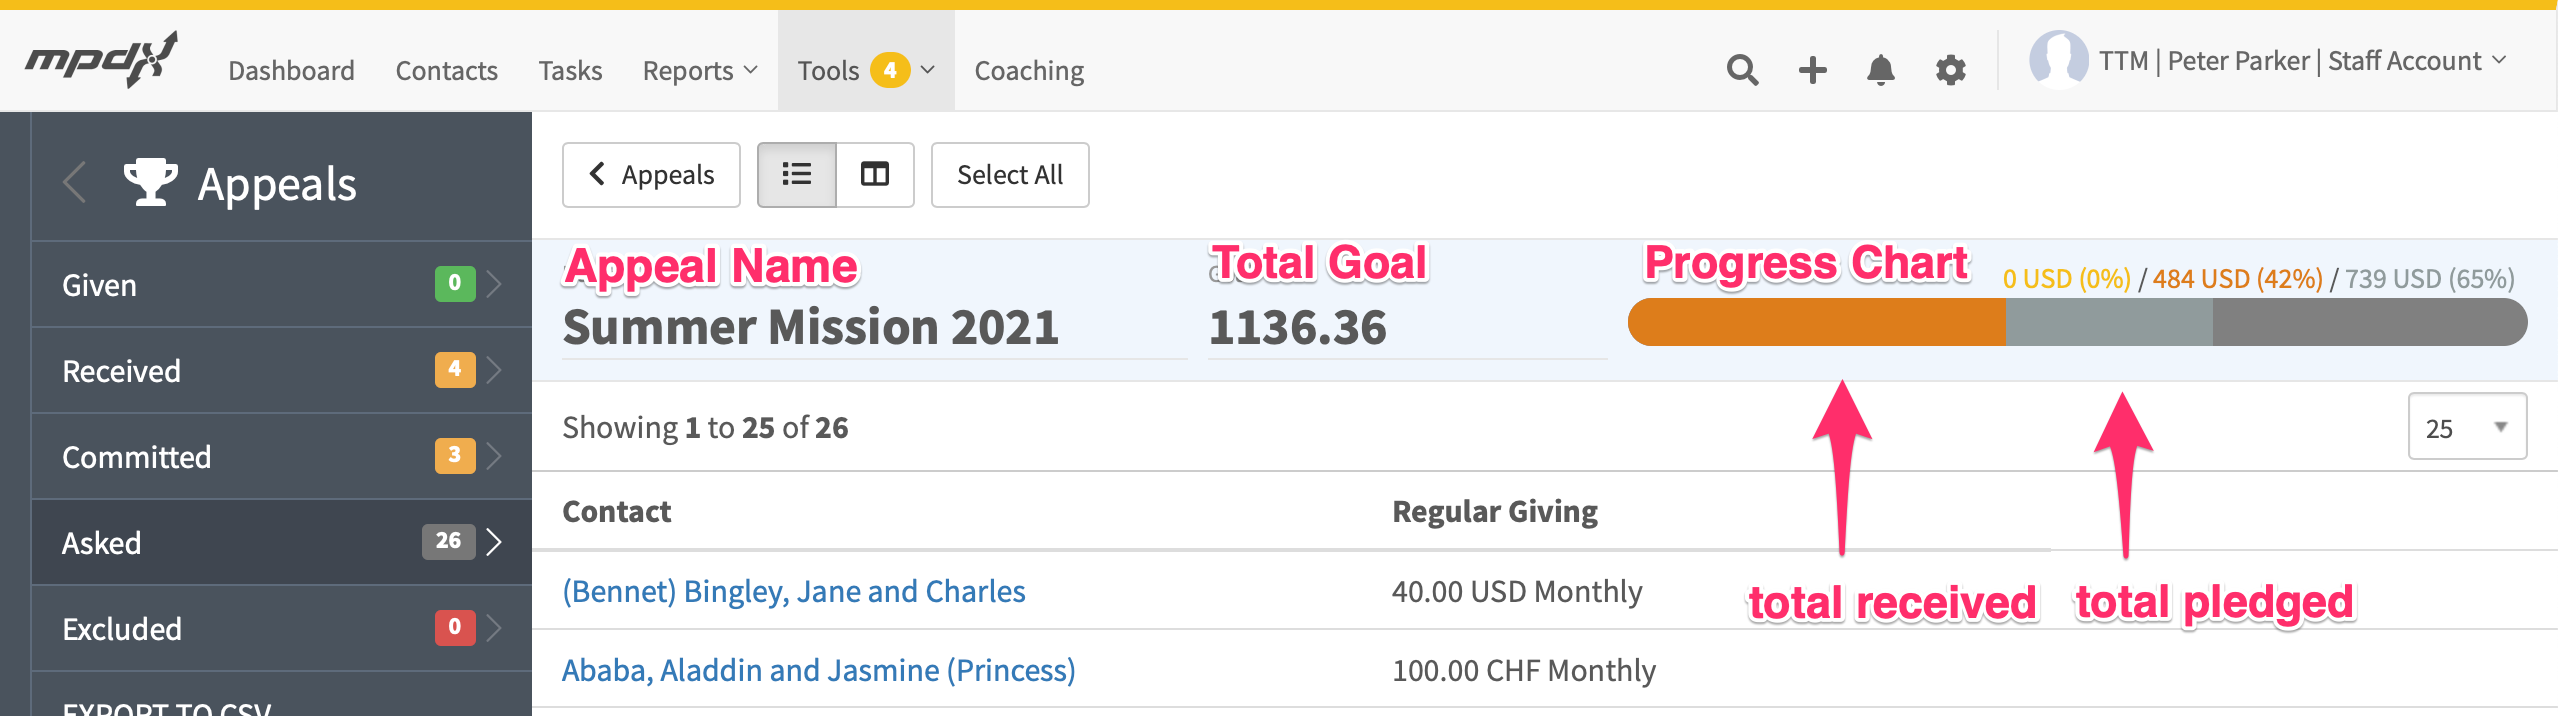Image resolution: width=2558 pixels, height=716 pixels.
Task: Click the orange progress bar segment
Action: pos(1816,322)
